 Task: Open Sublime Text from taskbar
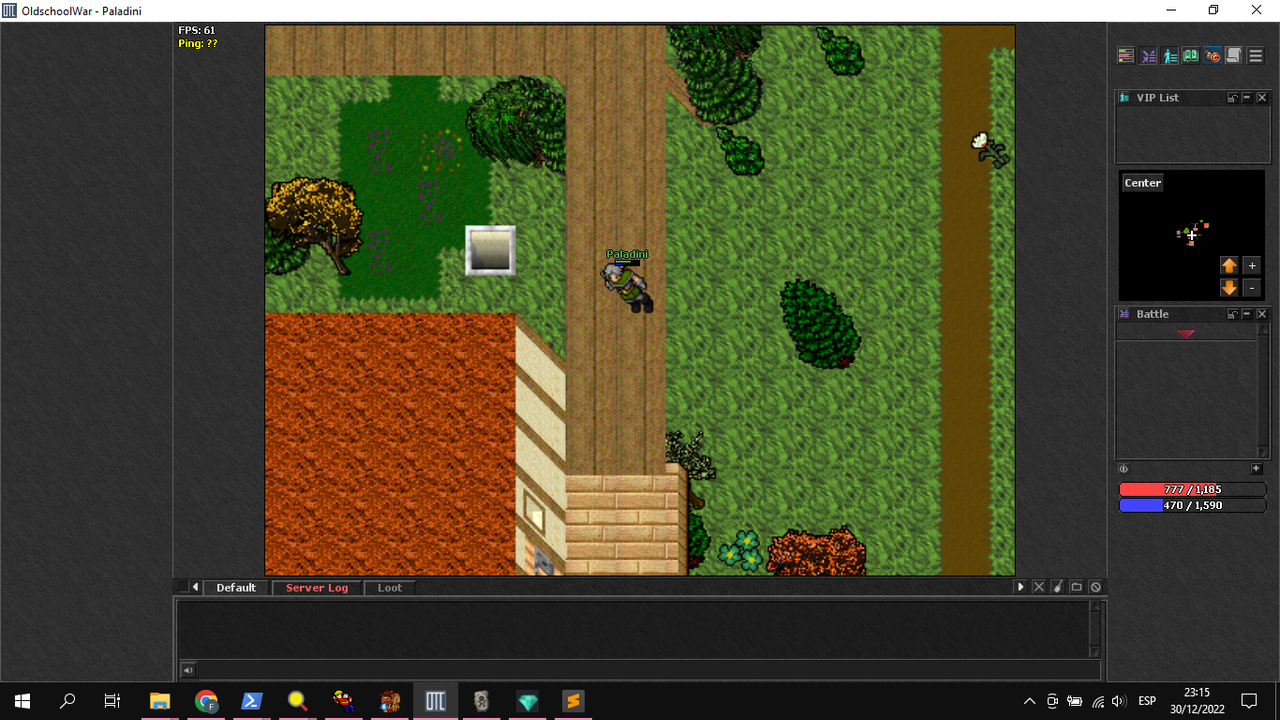[573, 701]
